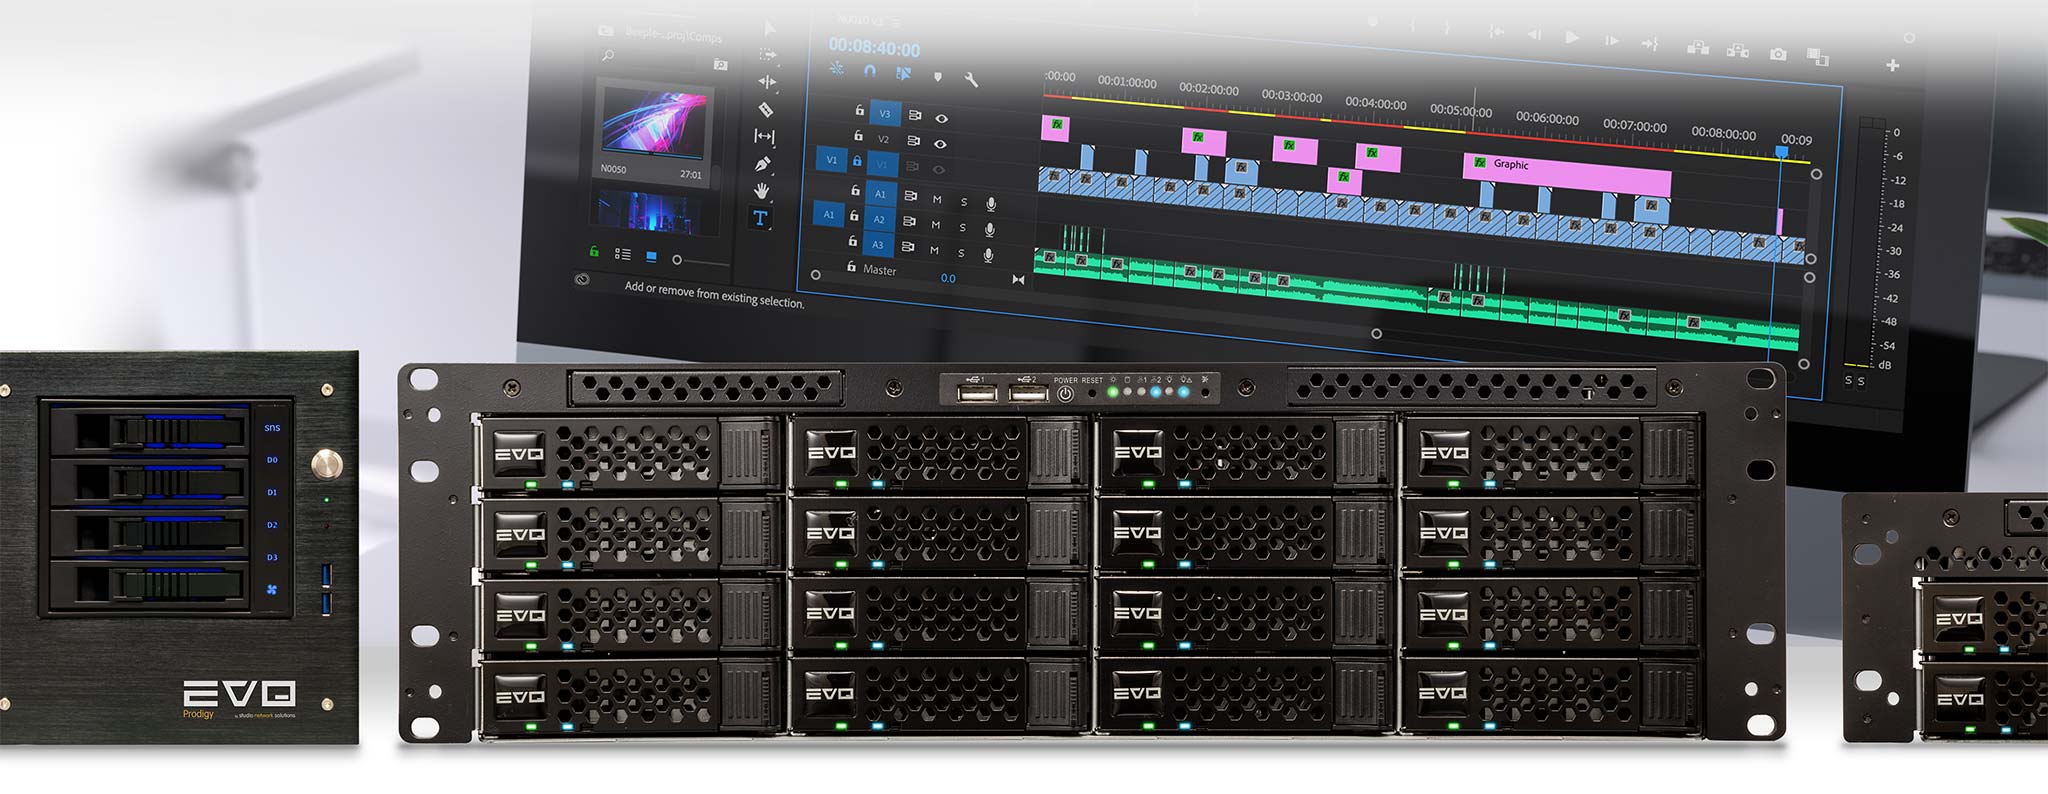This screenshot has width=2048, height=794.
Task: Export frame with camera icon
Action: point(1778,54)
